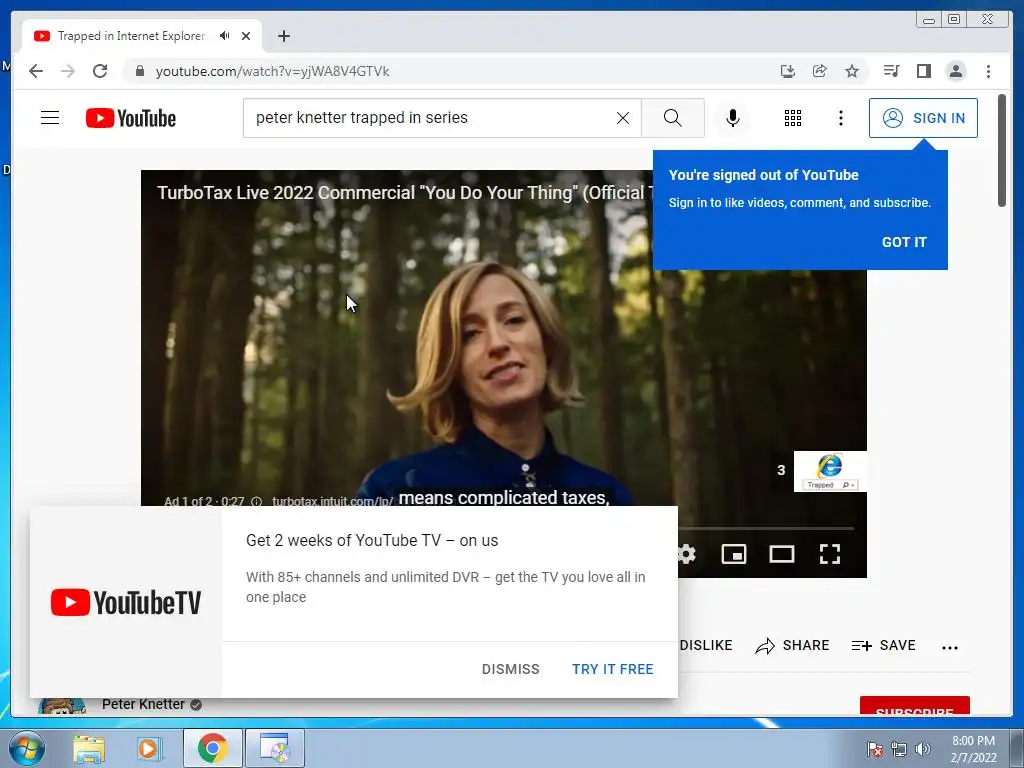Click DISMISS on the YouTube TV promo
The height and width of the screenshot is (768, 1024).
click(511, 669)
